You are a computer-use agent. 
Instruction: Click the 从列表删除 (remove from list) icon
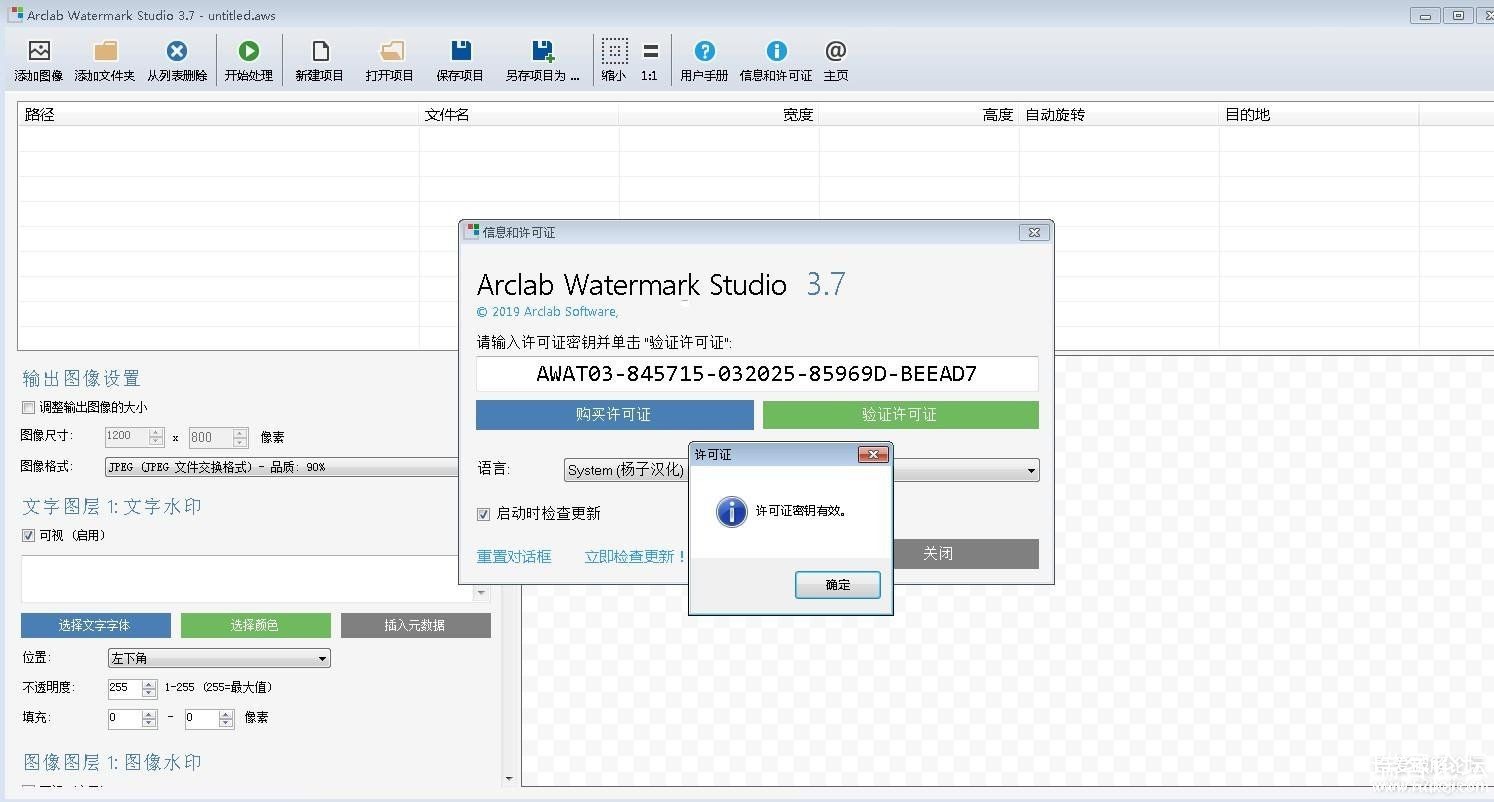click(177, 60)
